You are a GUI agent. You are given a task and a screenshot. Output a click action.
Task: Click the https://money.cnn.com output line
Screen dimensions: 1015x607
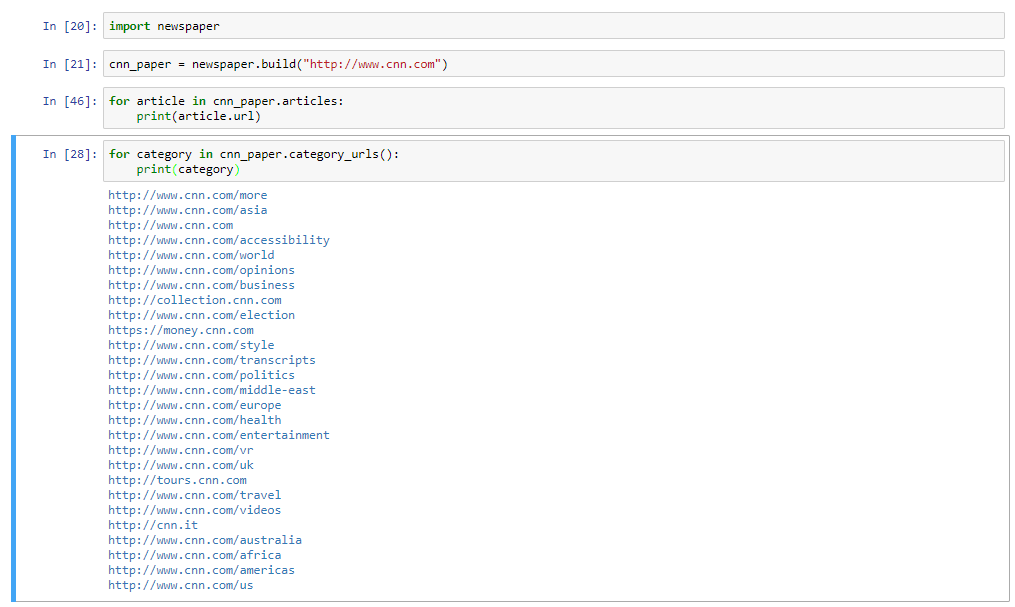pyautogui.click(x=180, y=330)
